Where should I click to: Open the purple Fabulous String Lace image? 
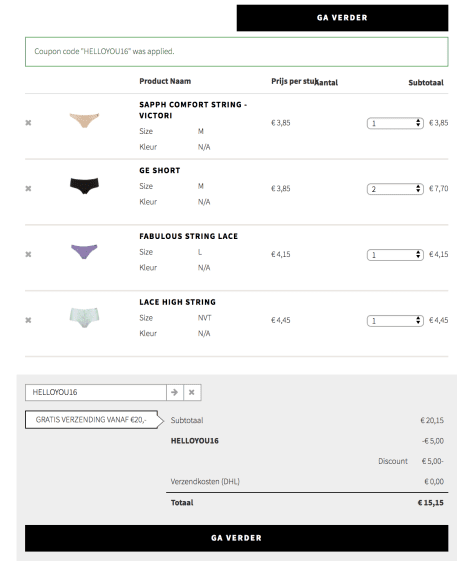[84, 252]
